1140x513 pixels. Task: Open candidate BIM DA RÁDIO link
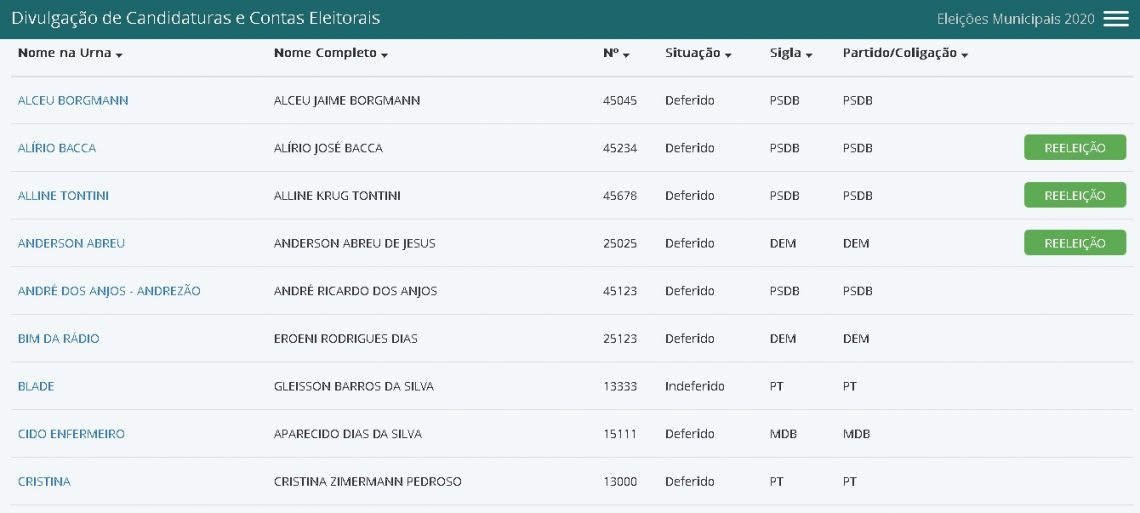pyautogui.click(x=58, y=339)
